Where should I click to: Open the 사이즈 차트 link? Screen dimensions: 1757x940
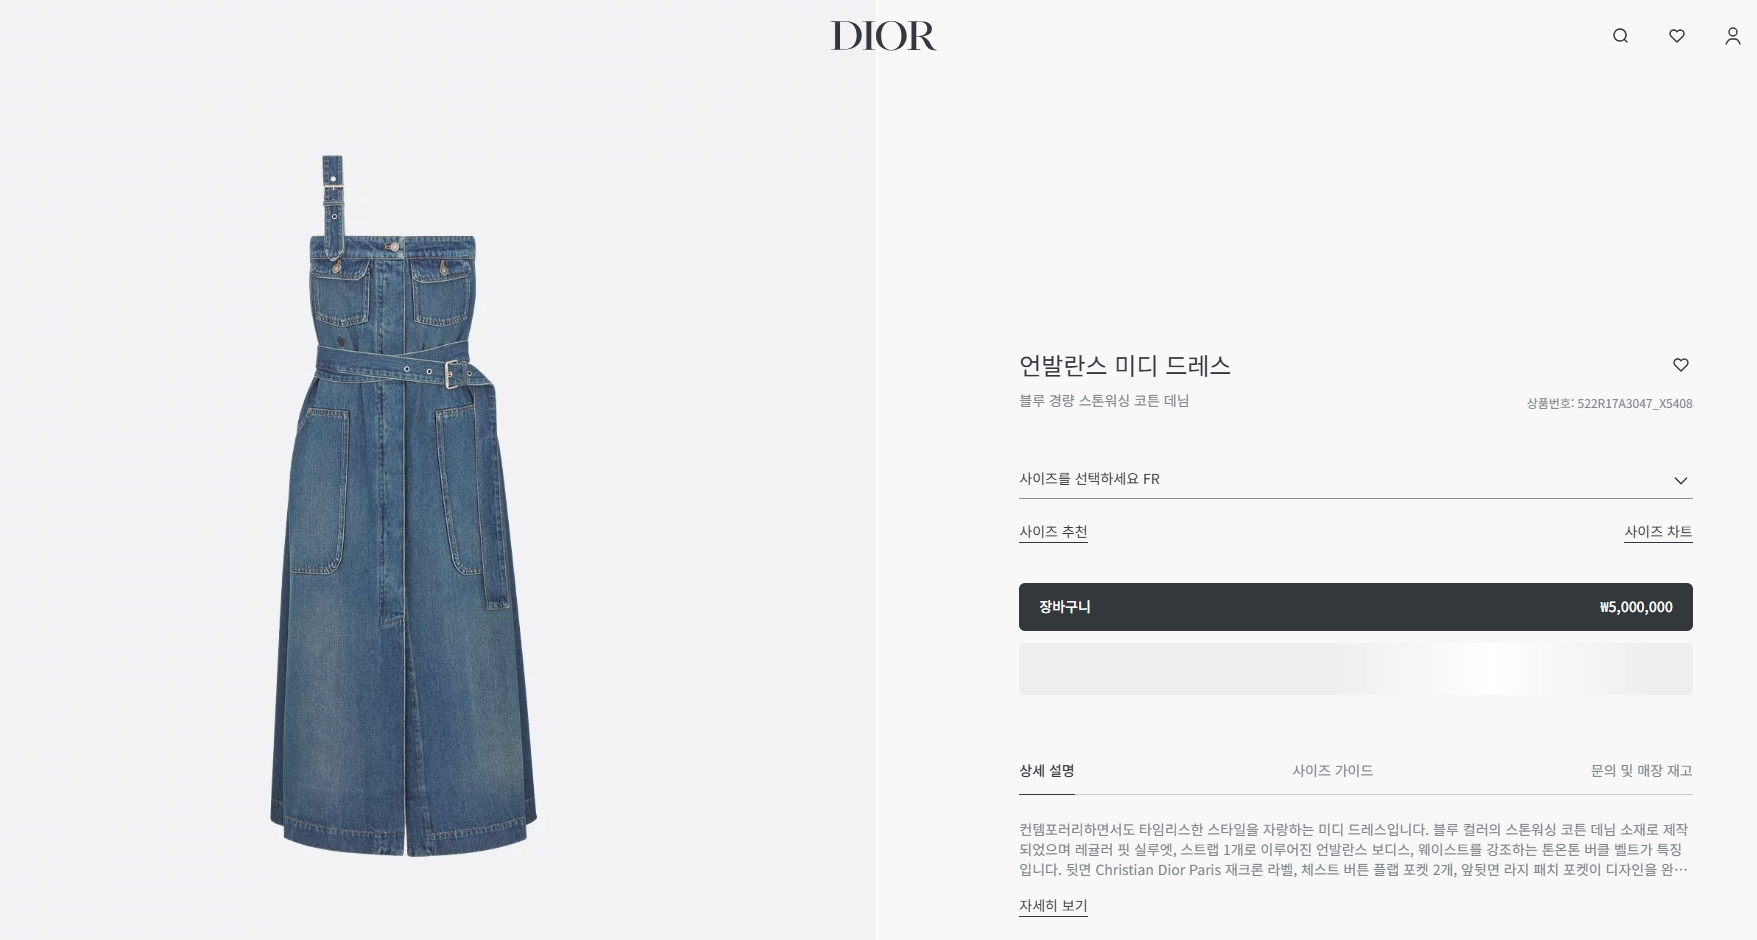pyautogui.click(x=1658, y=532)
